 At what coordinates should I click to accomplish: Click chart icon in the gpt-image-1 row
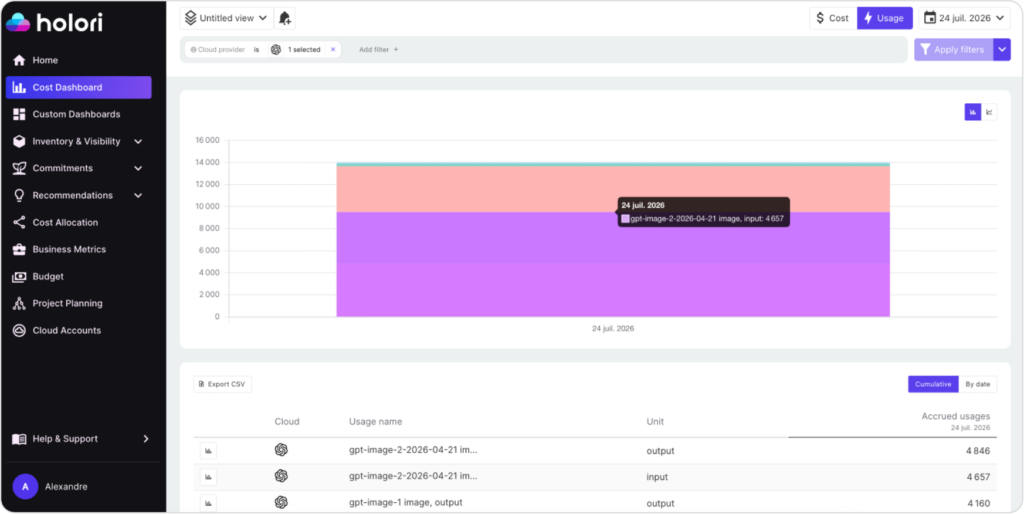pyautogui.click(x=208, y=503)
